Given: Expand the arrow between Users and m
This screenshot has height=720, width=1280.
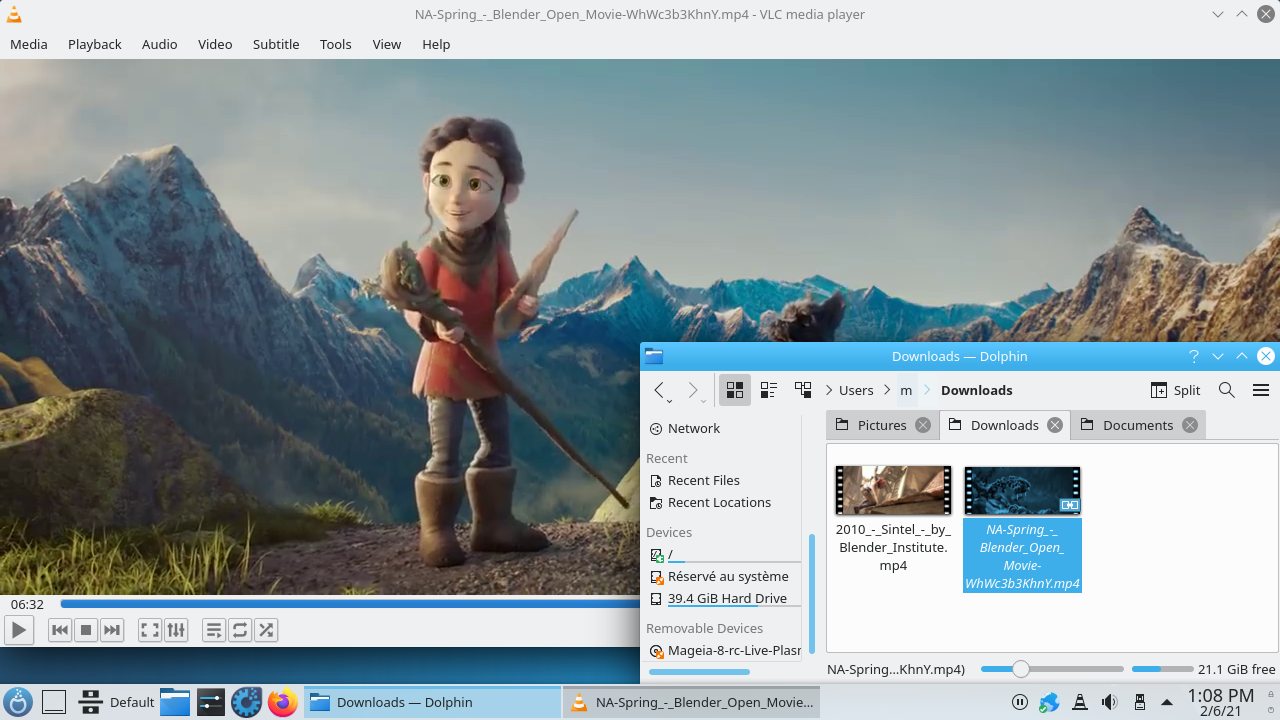Looking at the screenshot, I should [887, 390].
